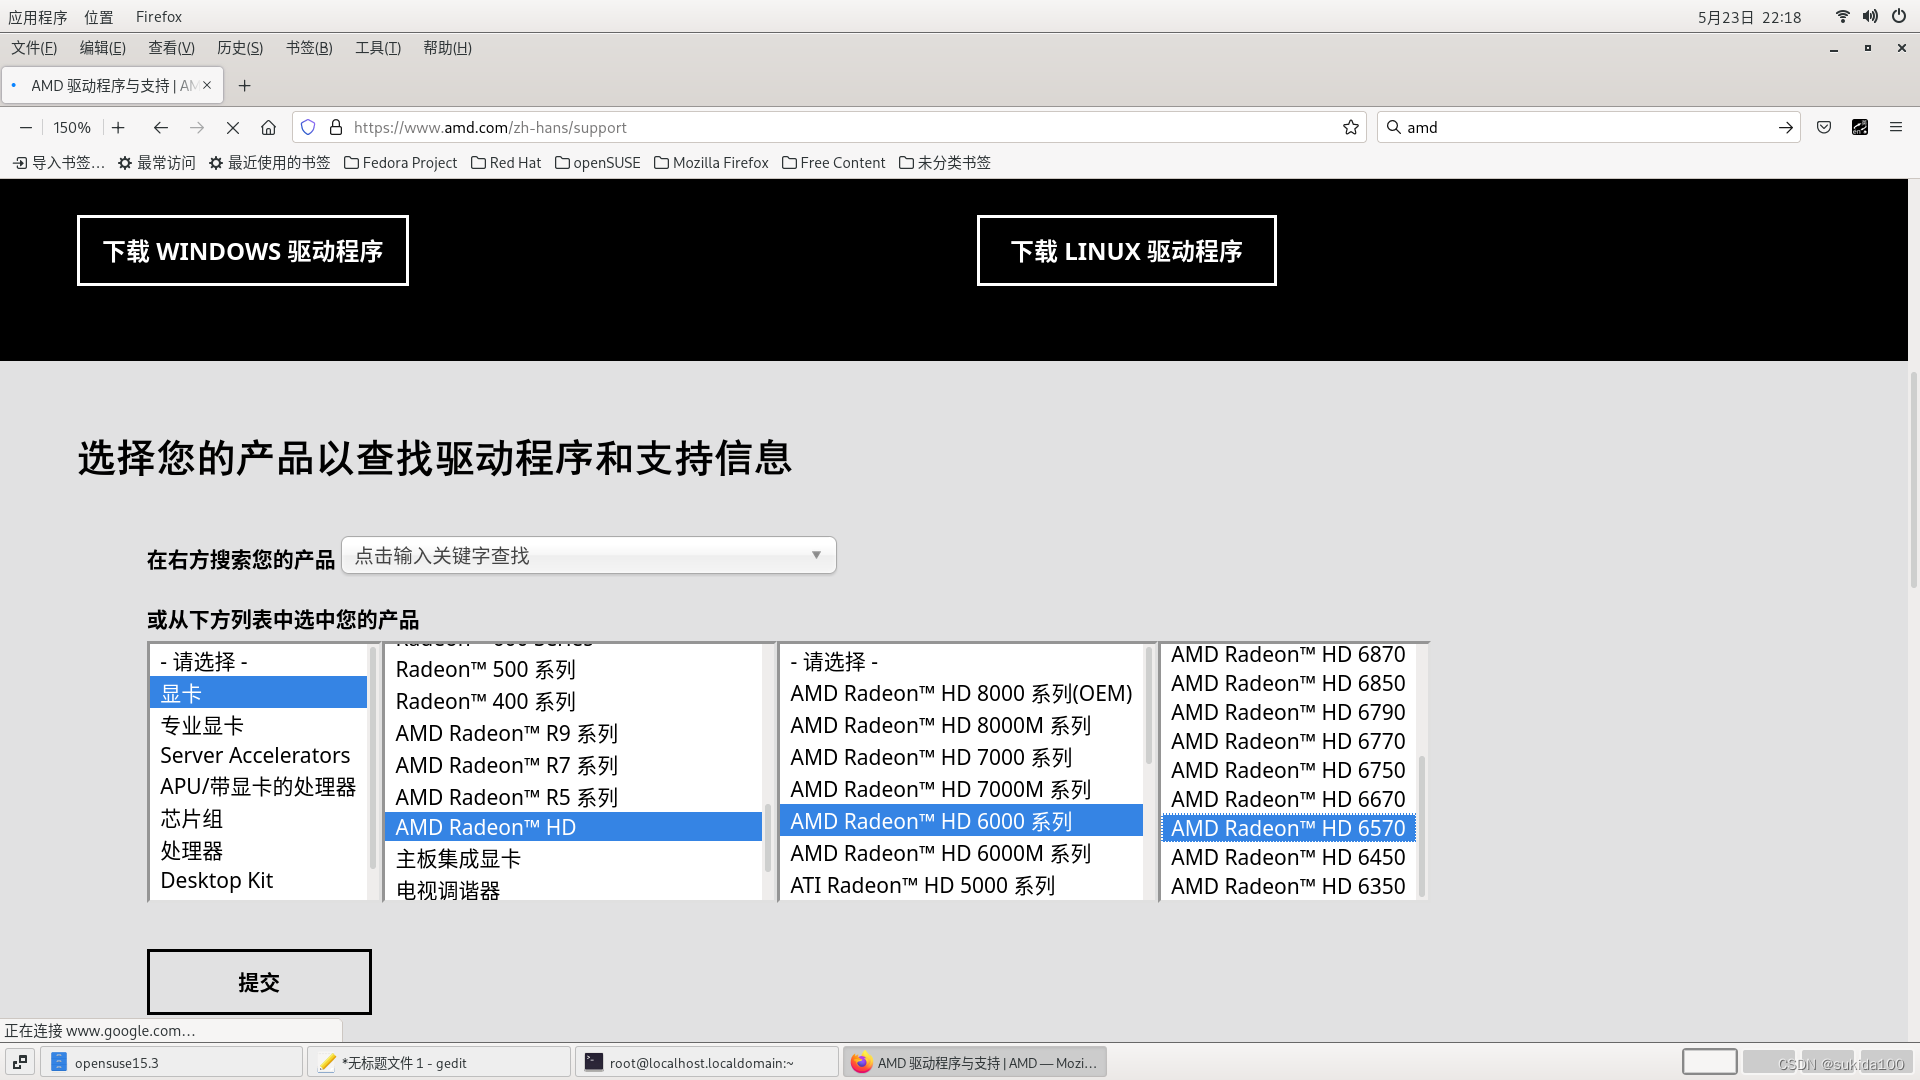Open 最常访问 bookmarks folder
This screenshot has height=1080, width=1920.
coord(156,163)
